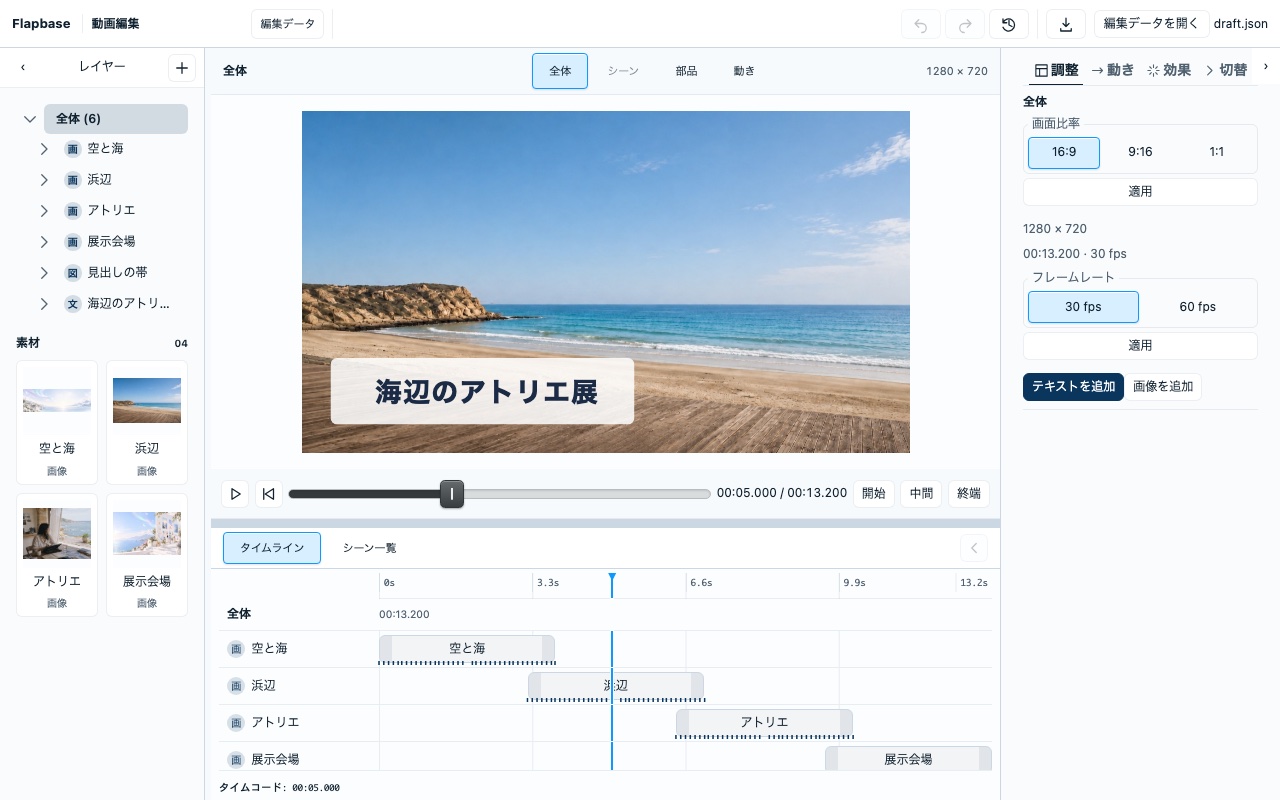Click the shape icon of 見出しの帯 layer
1280x800 pixels.
click(x=73, y=273)
